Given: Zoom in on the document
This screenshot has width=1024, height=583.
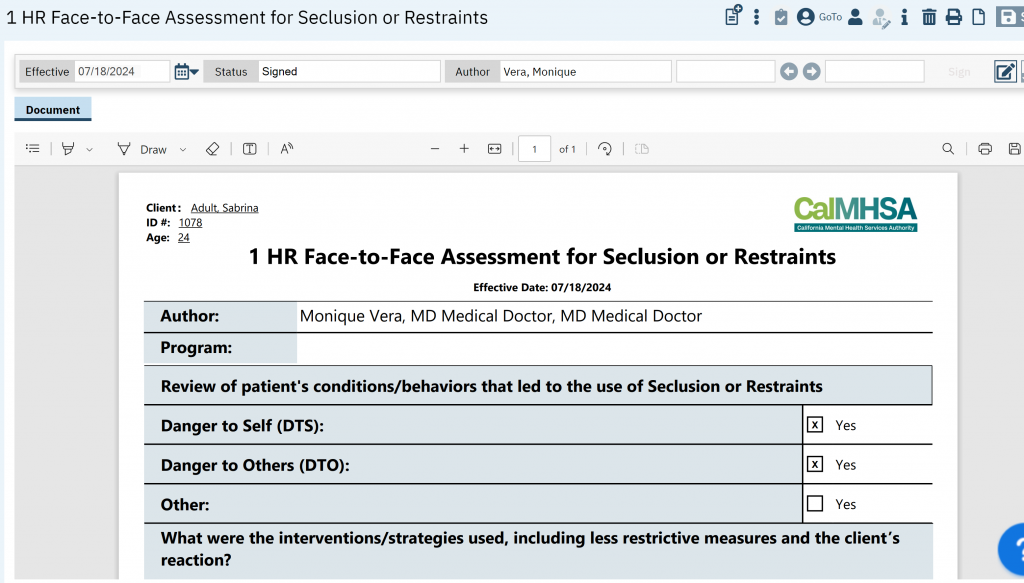Looking at the screenshot, I should 464,148.
